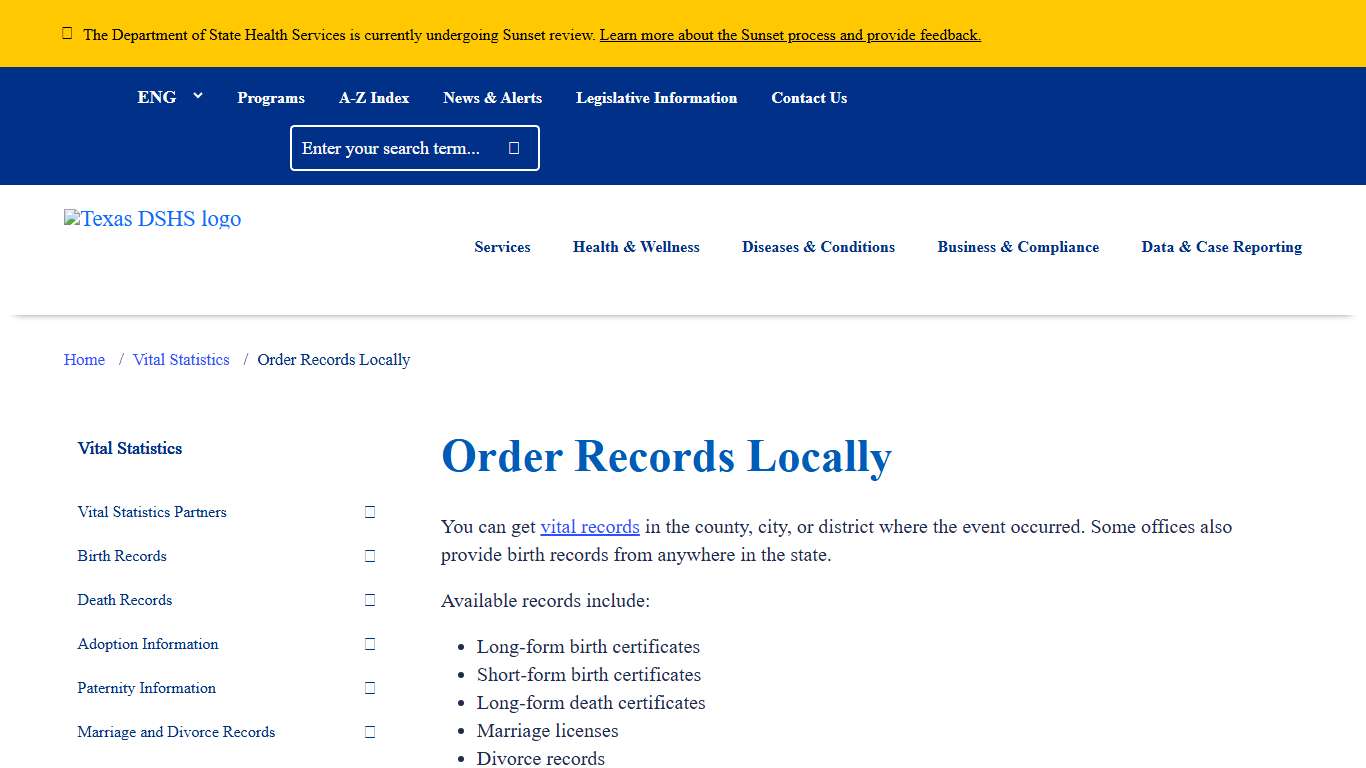
Task: Expand the Birth Records section
Action: tap(369, 556)
